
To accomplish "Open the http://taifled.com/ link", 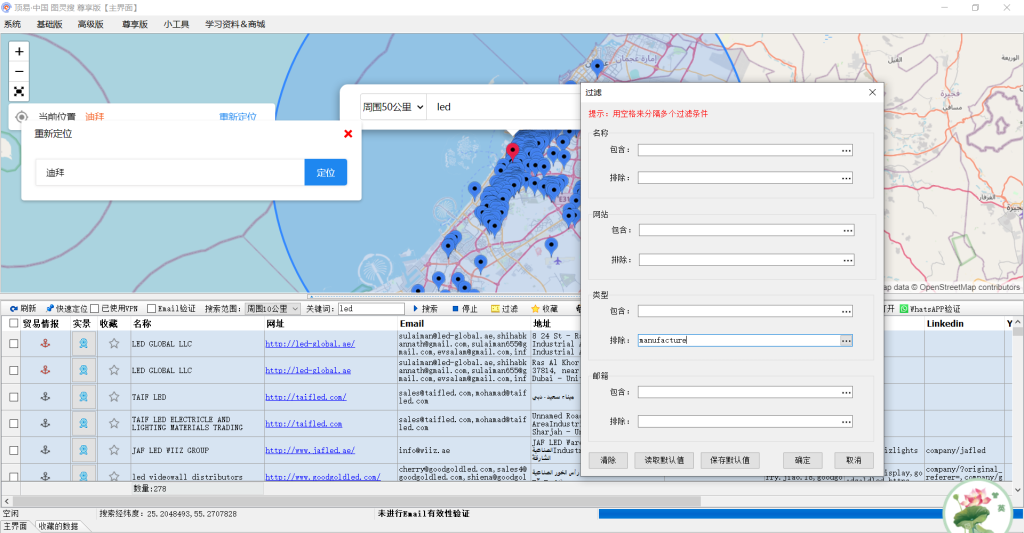I will [305, 397].
